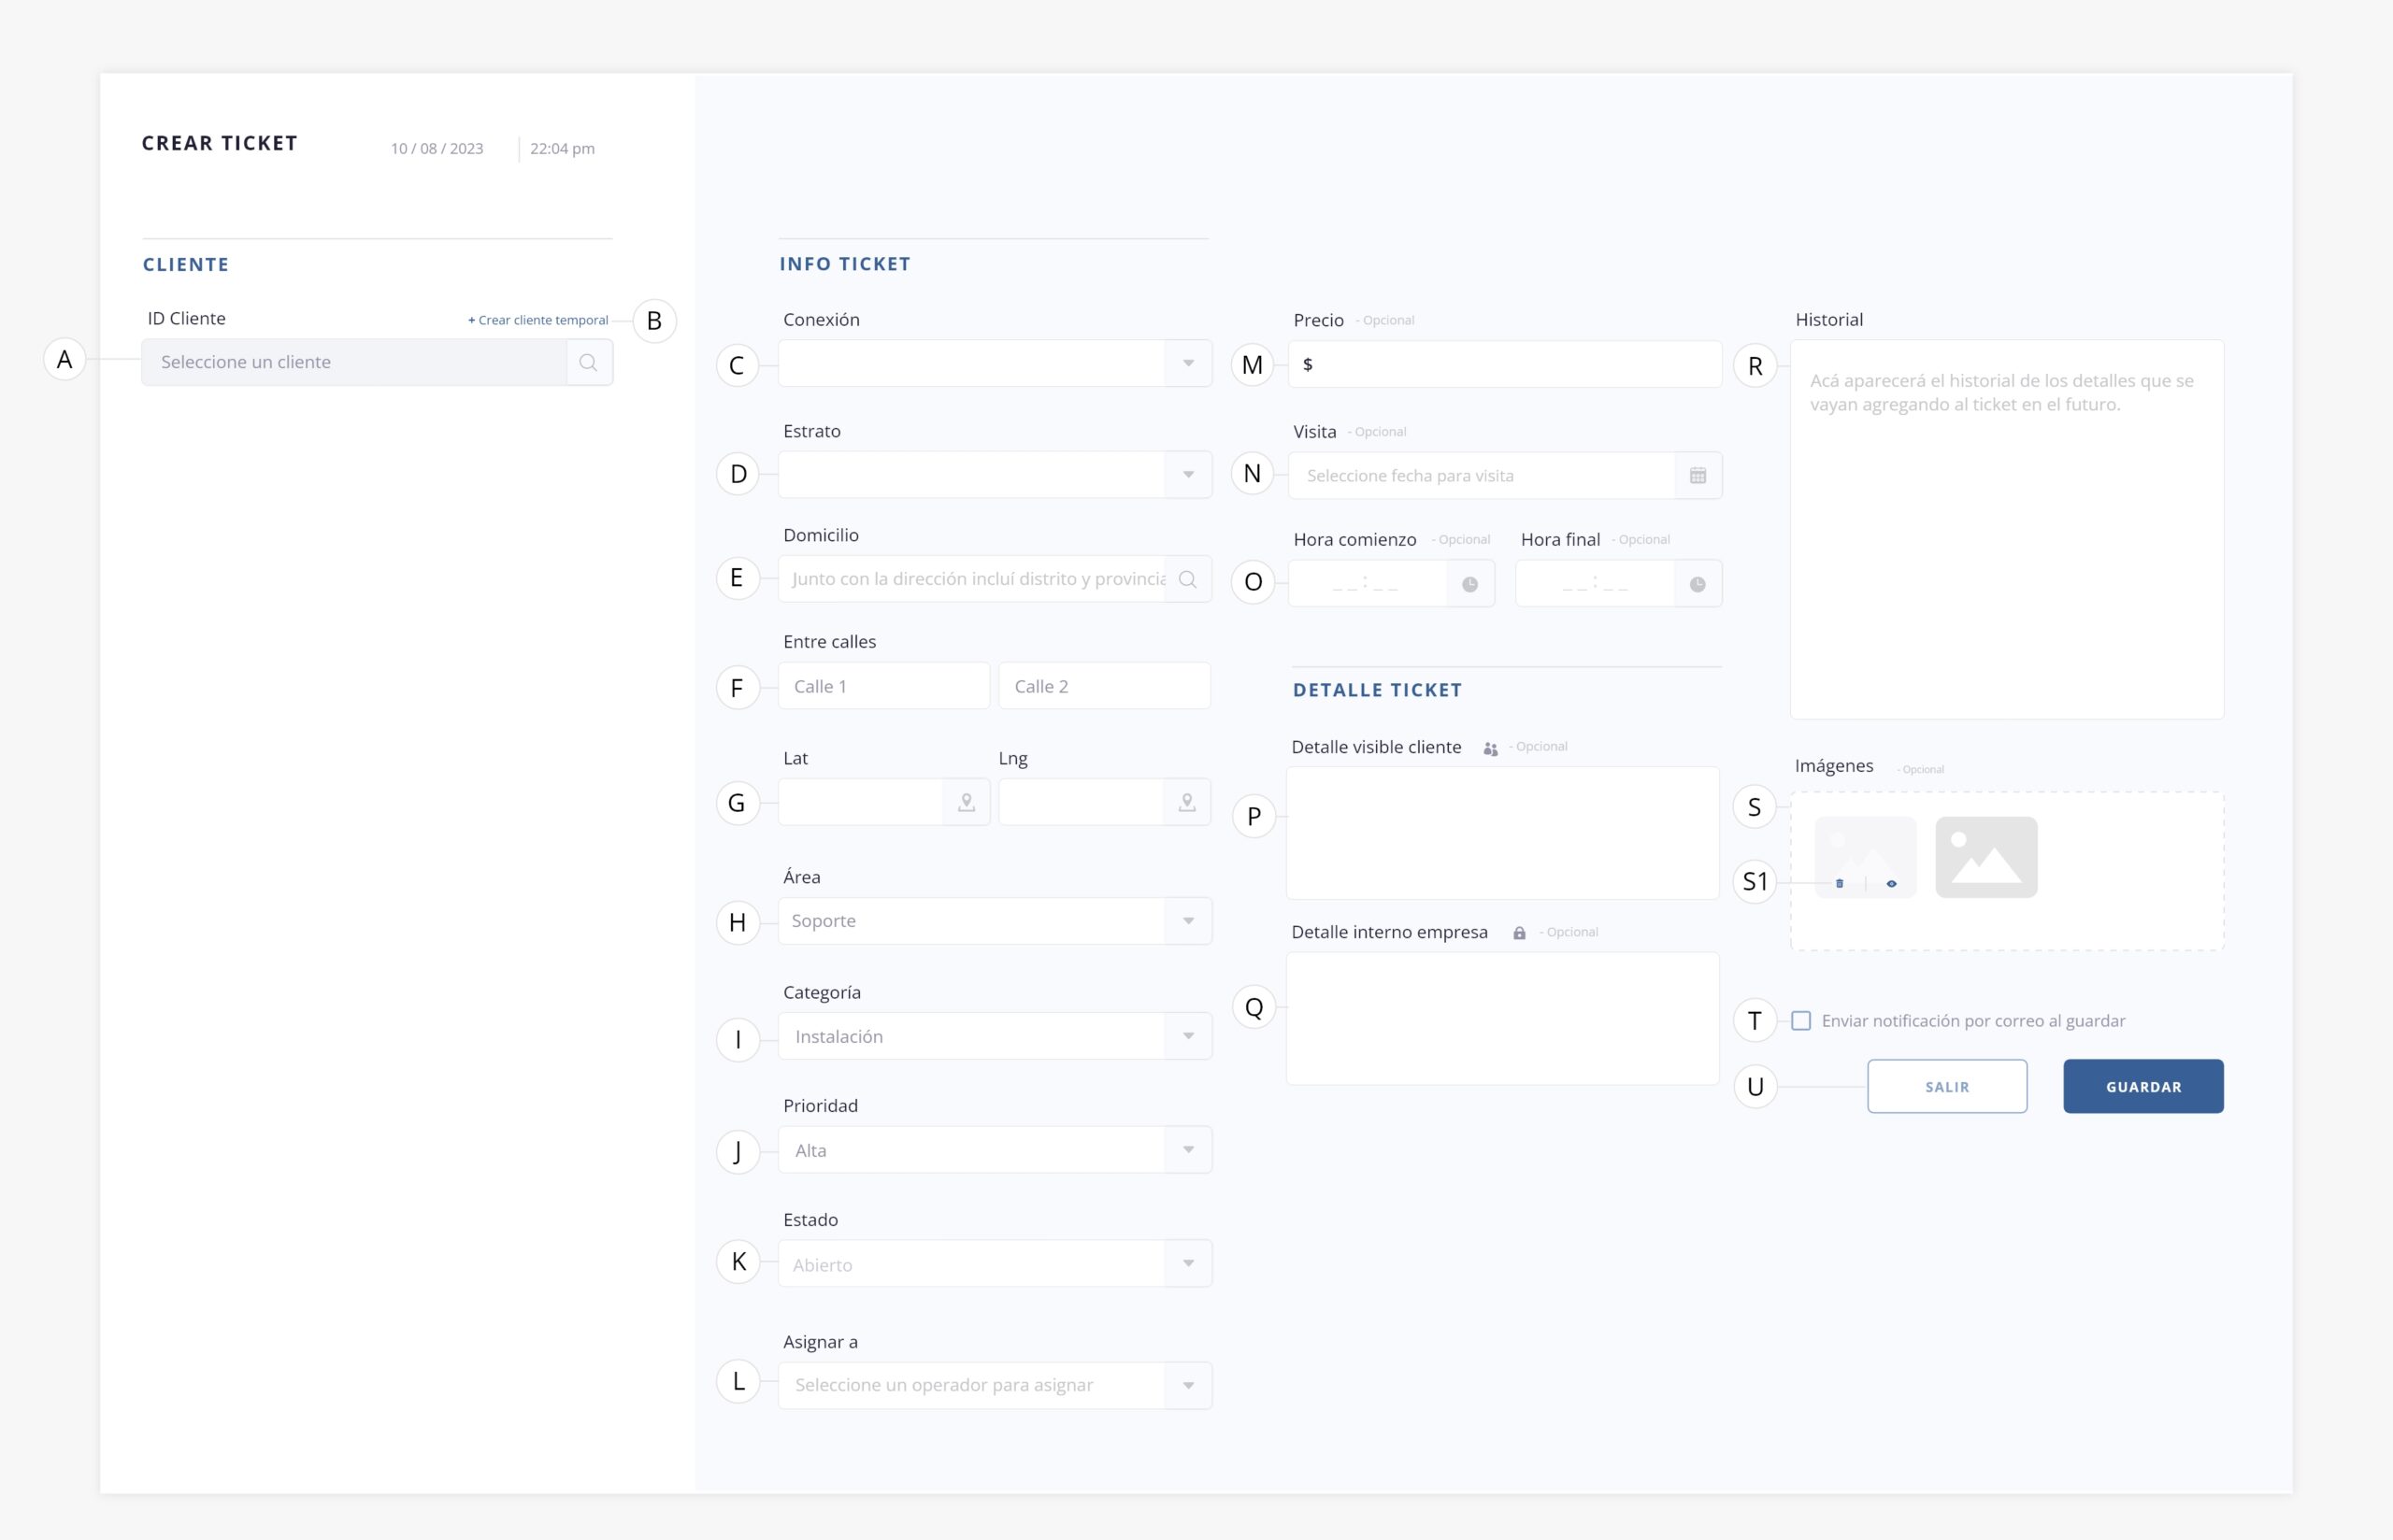Click magnifier icon in Domicilio field

(1187, 579)
